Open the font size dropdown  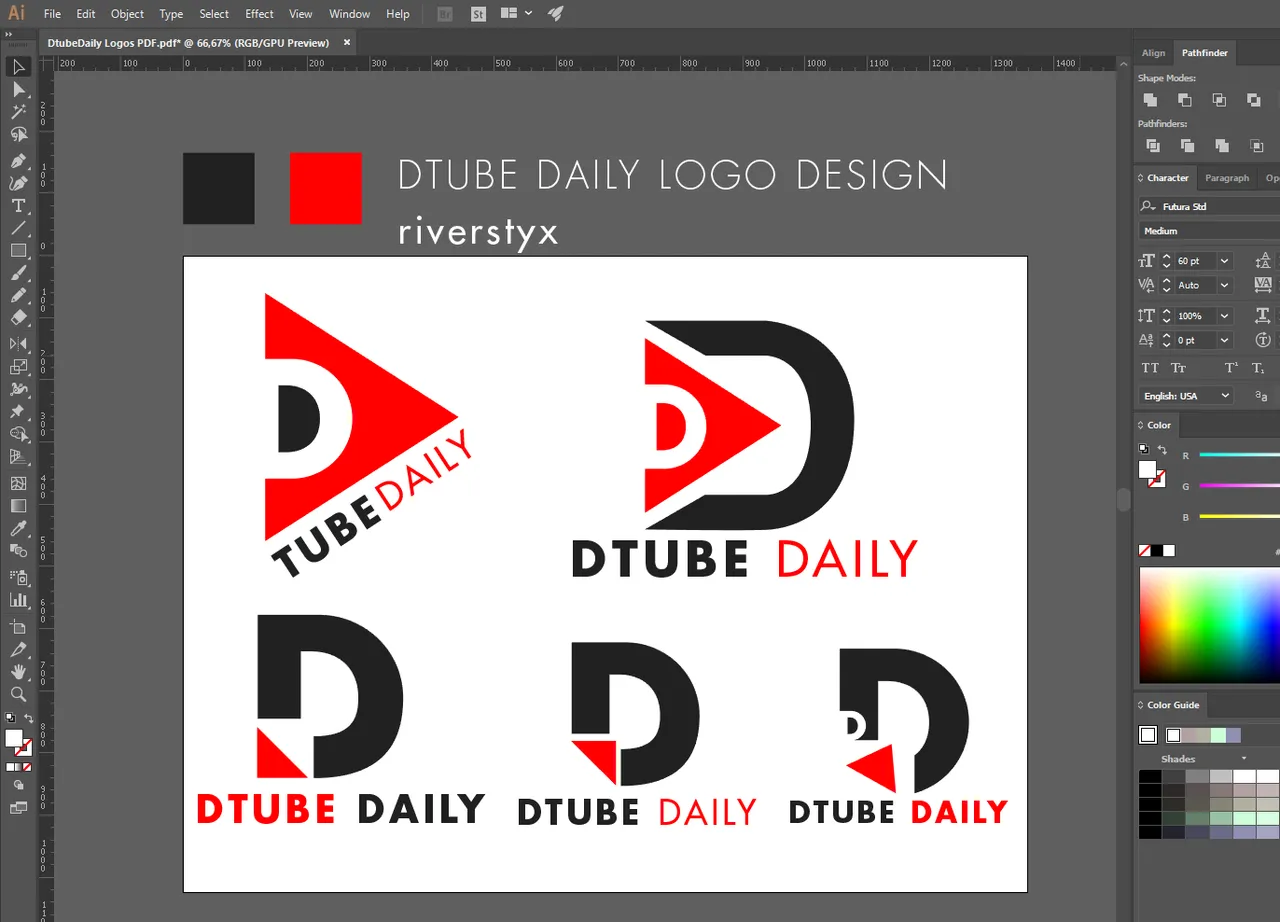1225,261
